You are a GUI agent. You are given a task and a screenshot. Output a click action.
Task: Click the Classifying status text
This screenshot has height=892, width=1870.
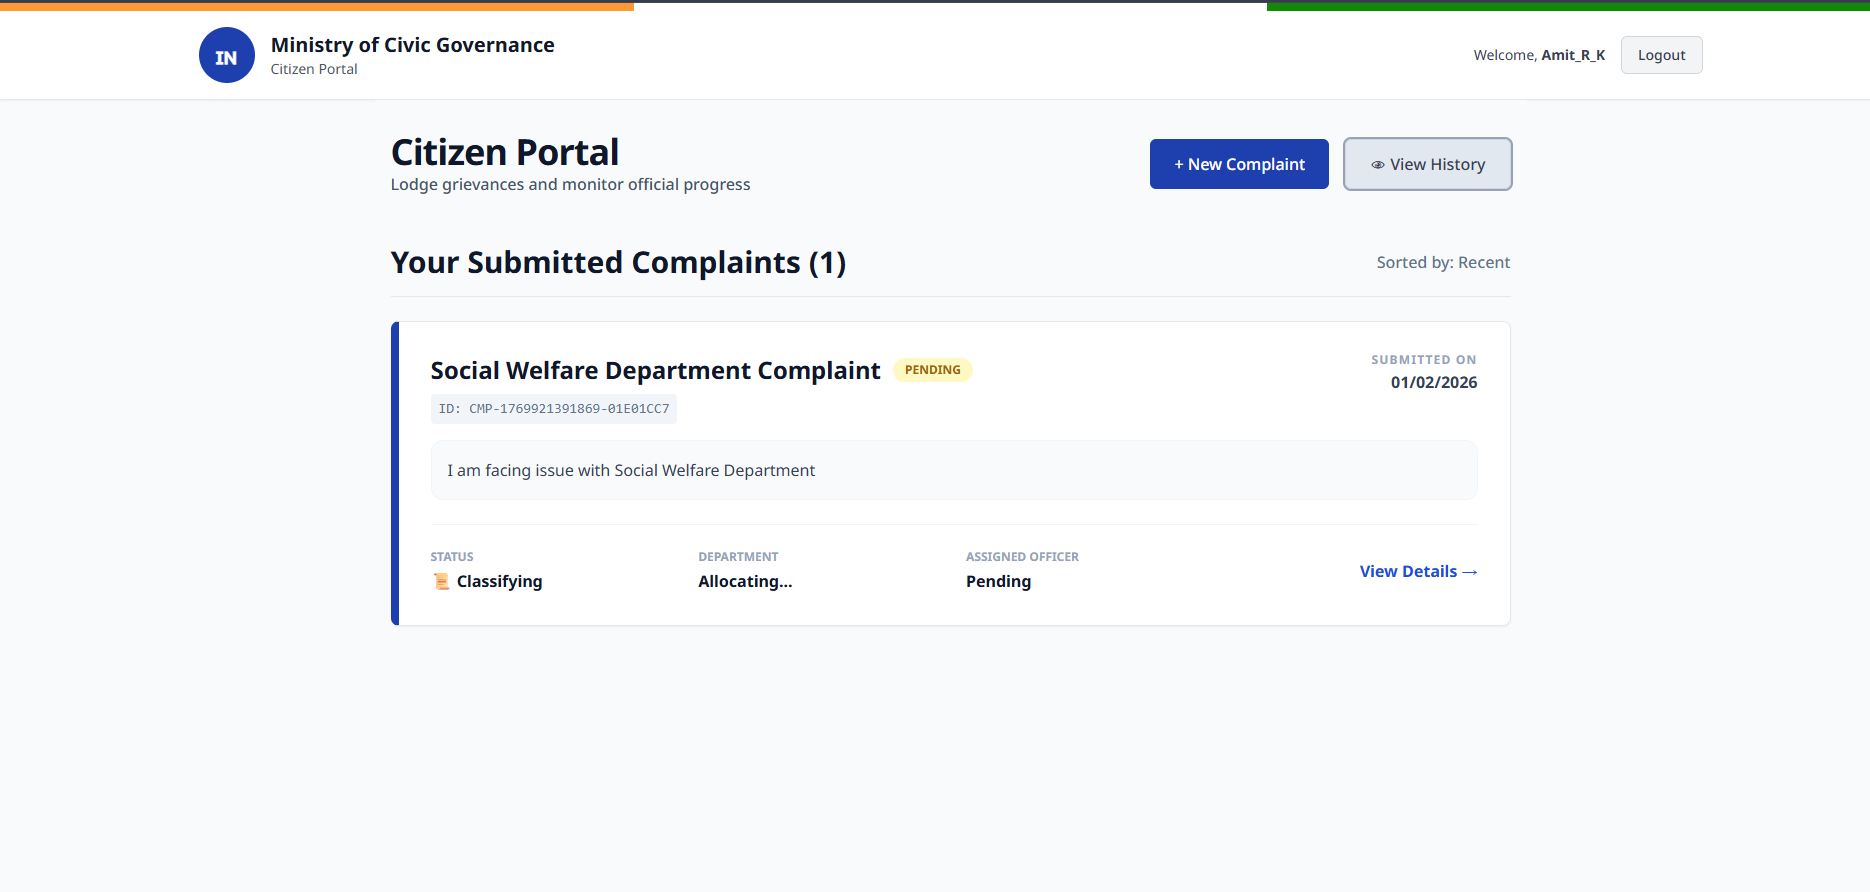coord(499,581)
